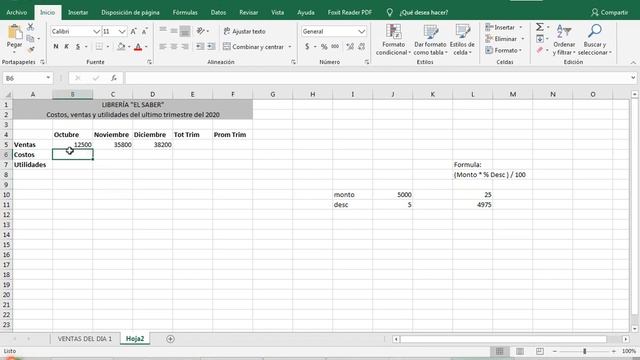The height and width of the screenshot is (360, 640).
Task: Align text to top
Action: pos(163,31)
